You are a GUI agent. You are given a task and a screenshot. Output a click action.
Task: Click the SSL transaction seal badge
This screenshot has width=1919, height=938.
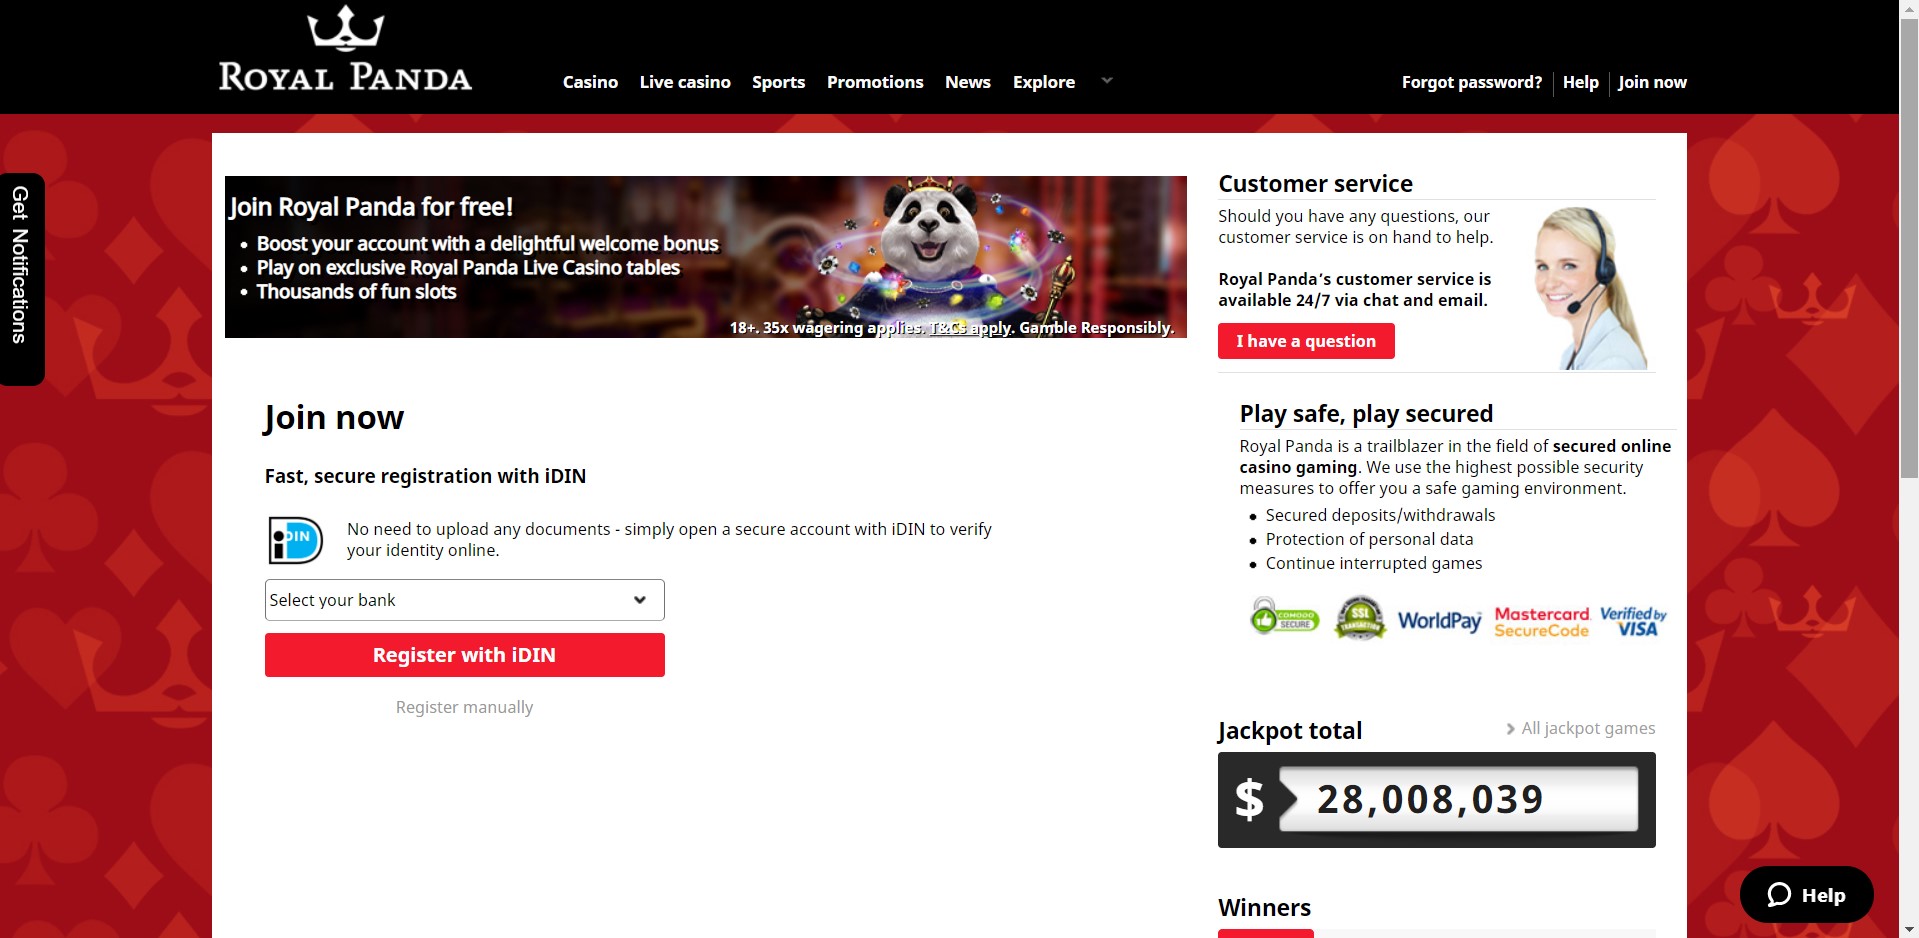pyautogui.click(x=1360, y=619)
